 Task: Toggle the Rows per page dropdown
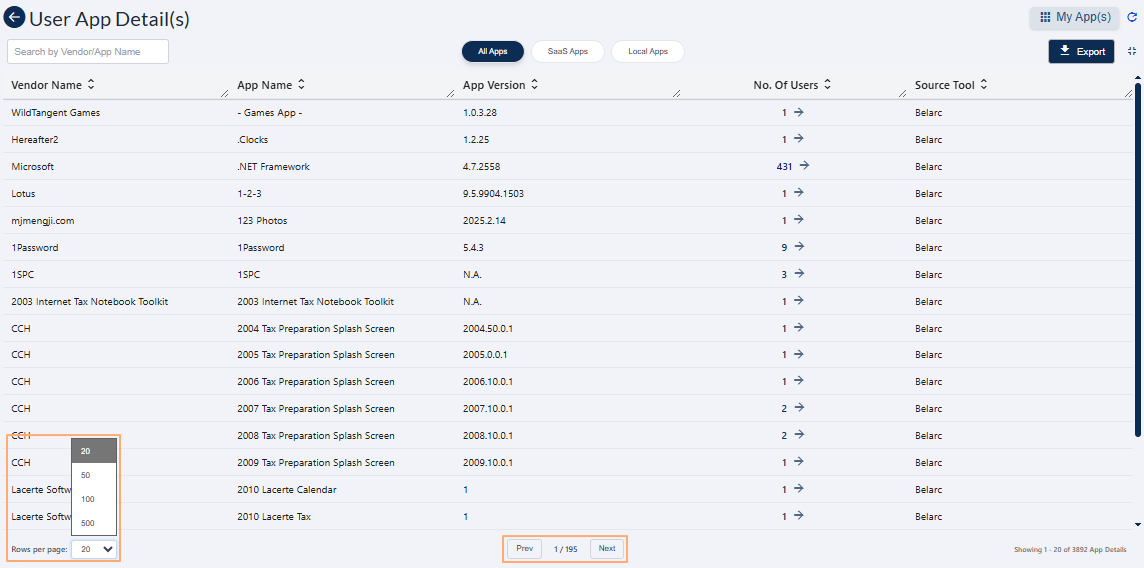94,549
